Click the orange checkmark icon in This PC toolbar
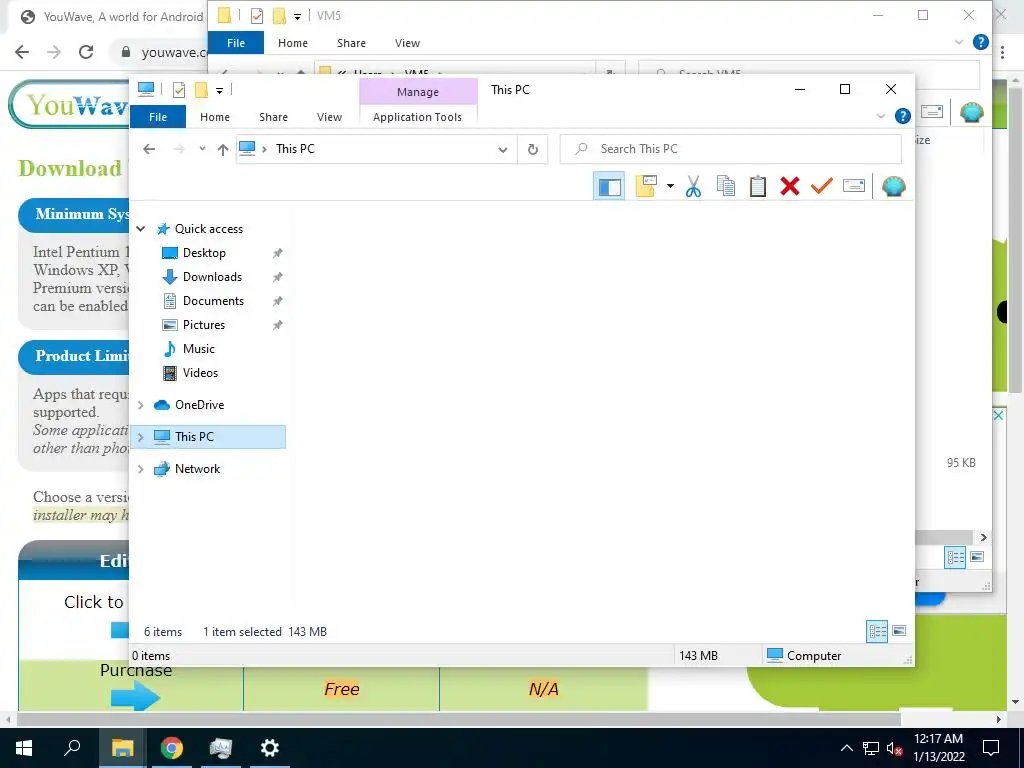The width and height of the screenshot is (1024, 768). coord(822,186)
